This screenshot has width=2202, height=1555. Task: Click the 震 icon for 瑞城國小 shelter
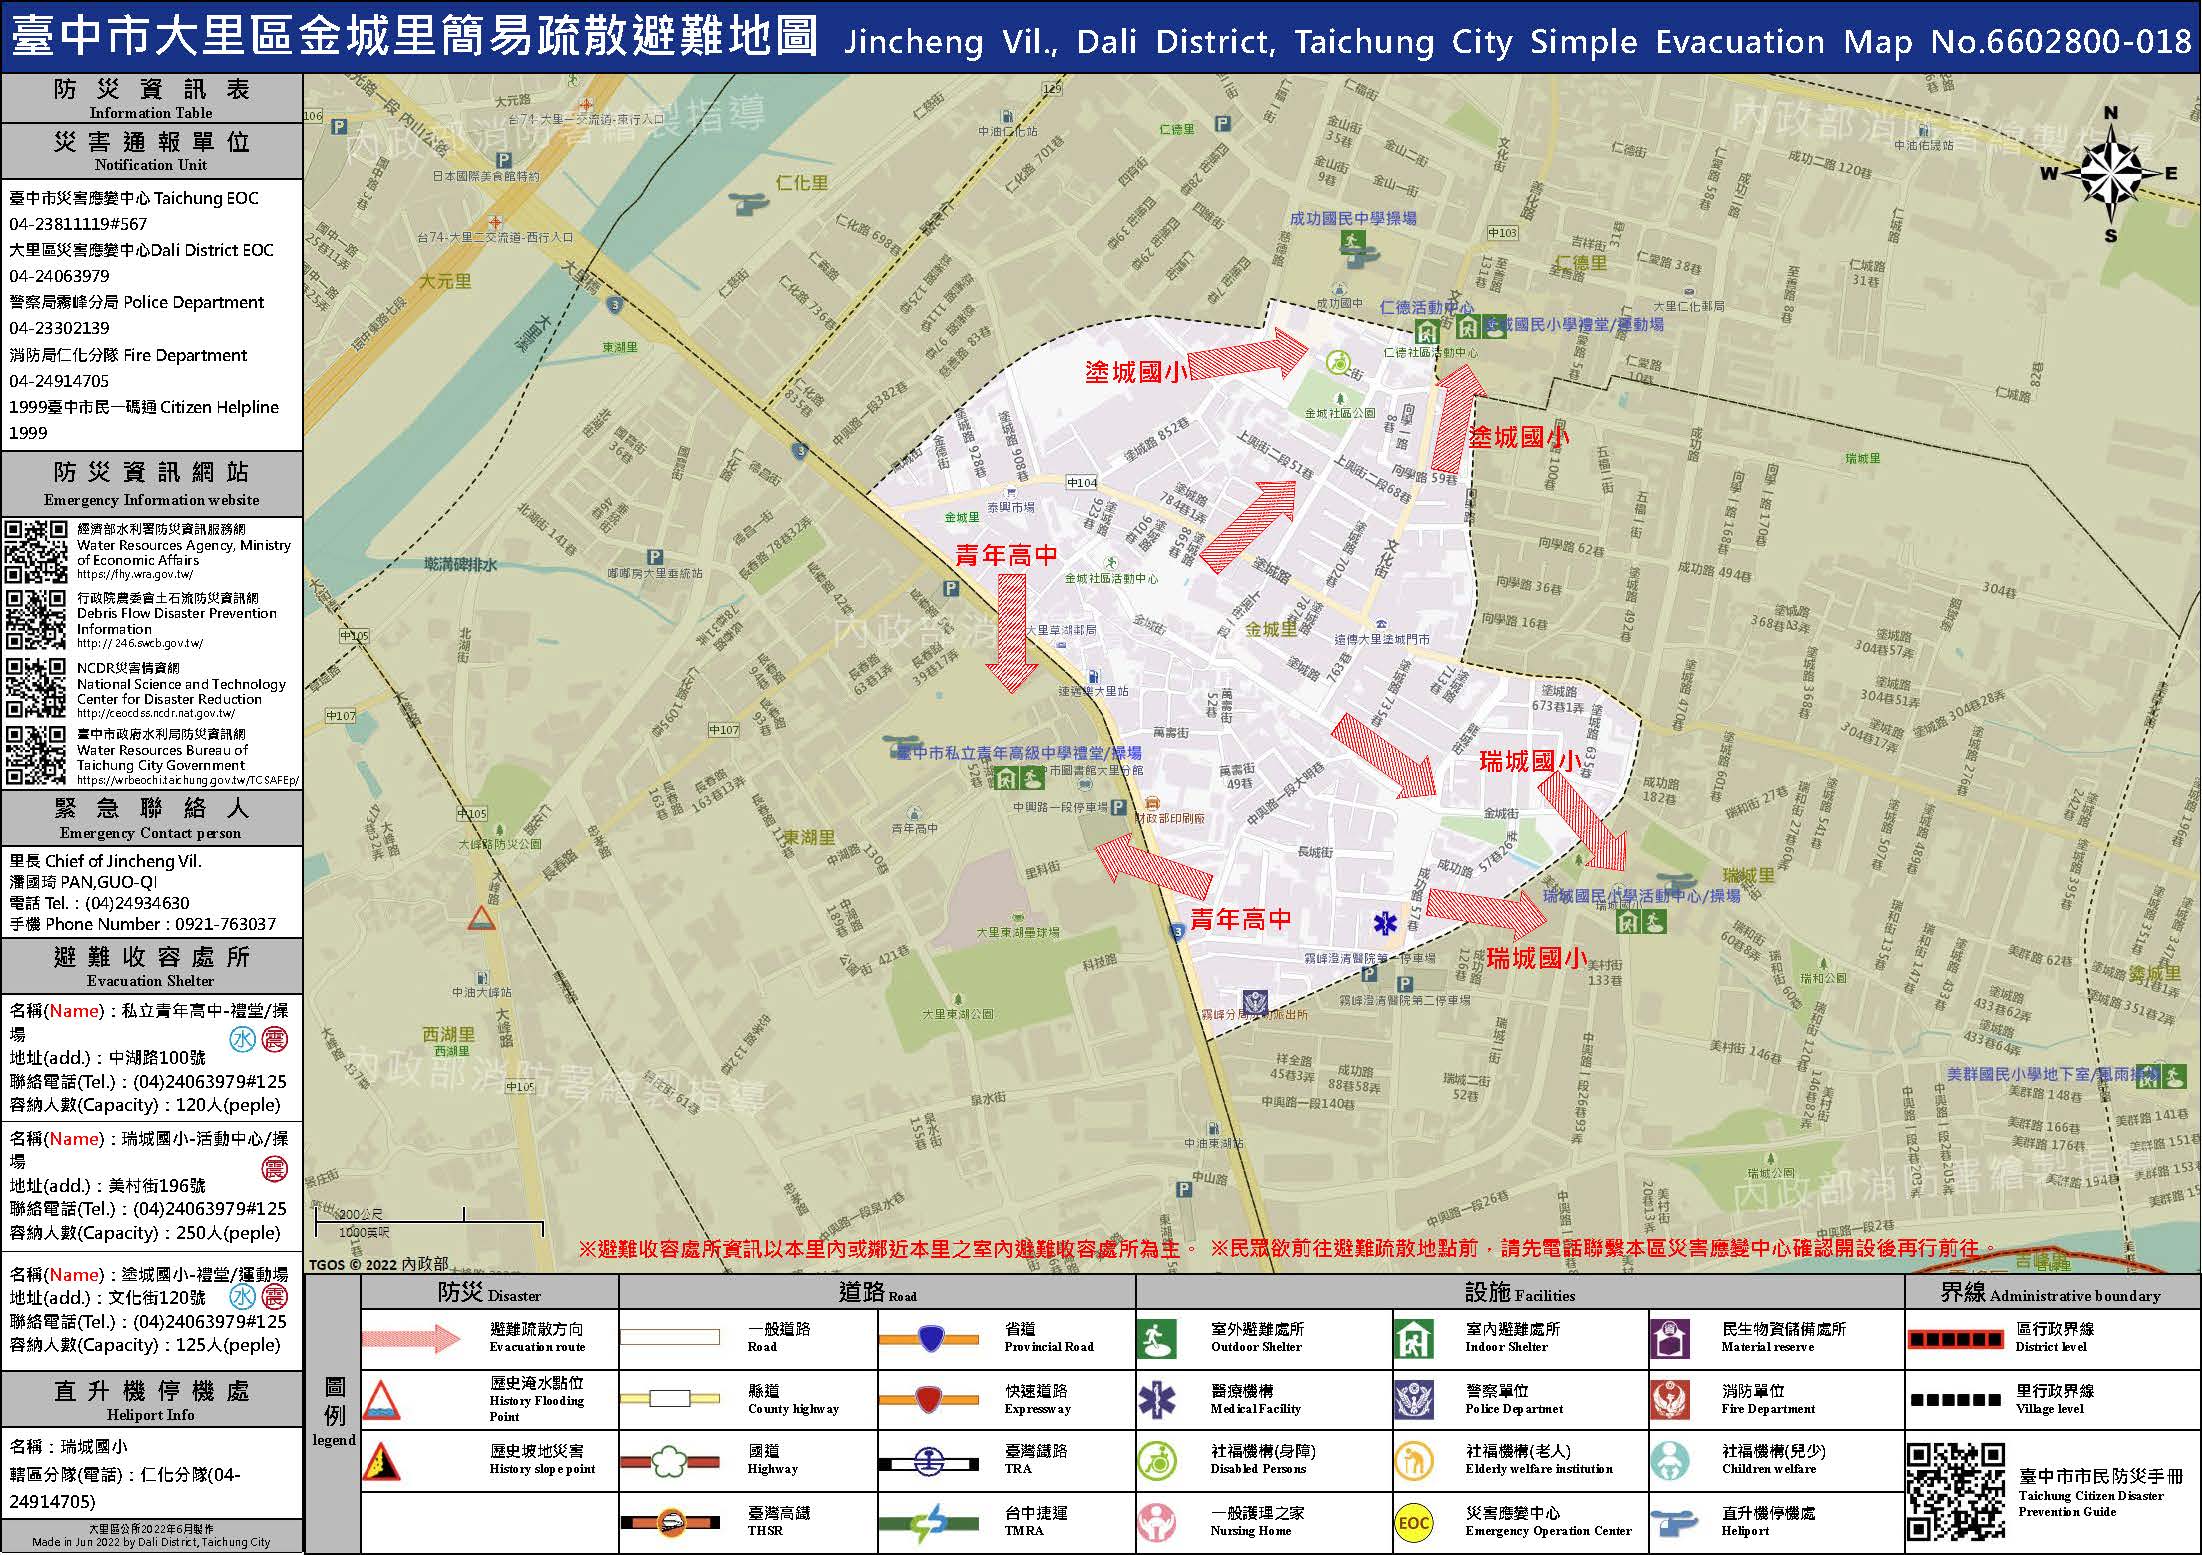click(x=274, y=1167)
